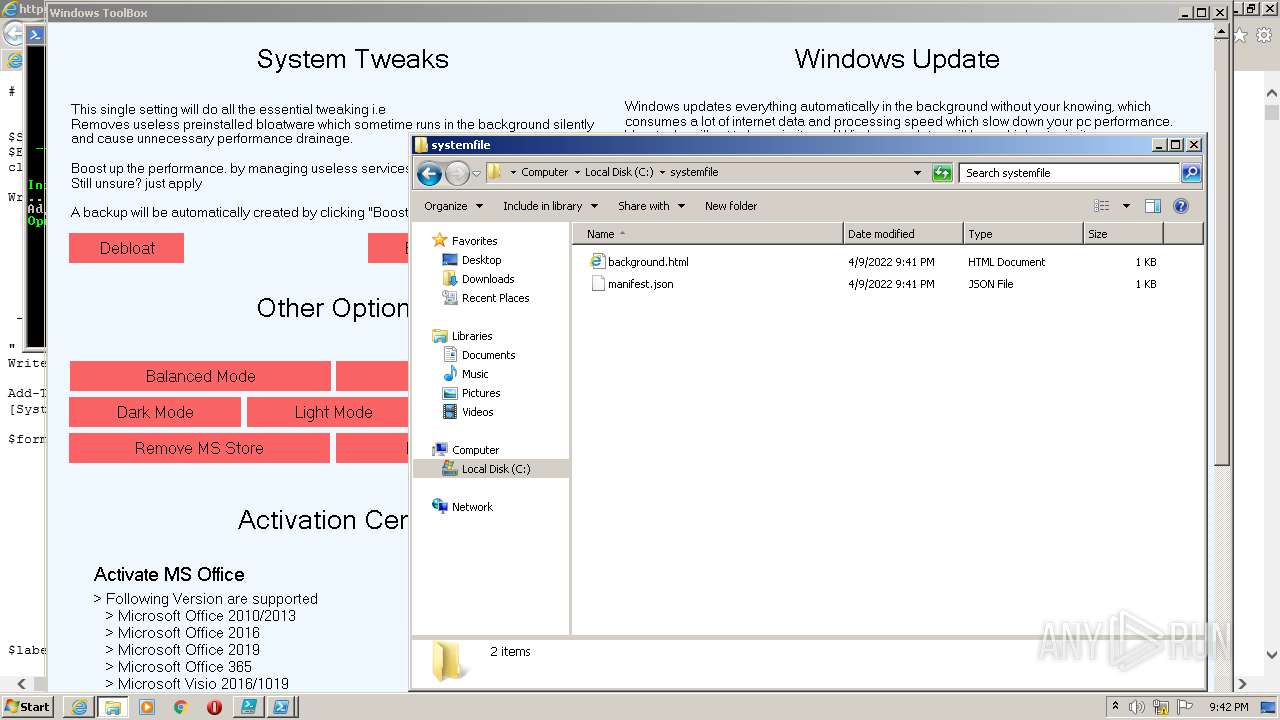Click the Search systemfile field
This screenshot has height=720, width=1280.
coord(1069,173)
